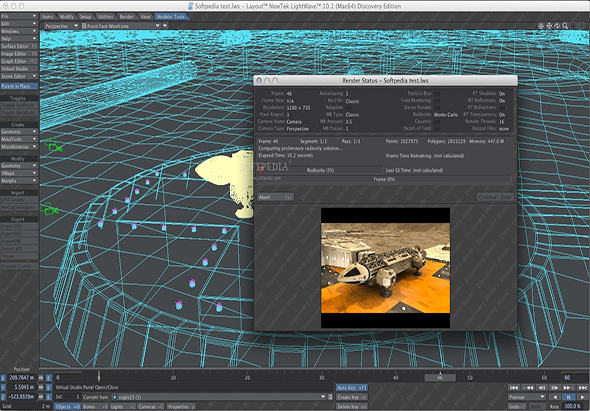Click the envelope E button for X
Viewport: 590px width, 411px height.
tap(49, 378)
